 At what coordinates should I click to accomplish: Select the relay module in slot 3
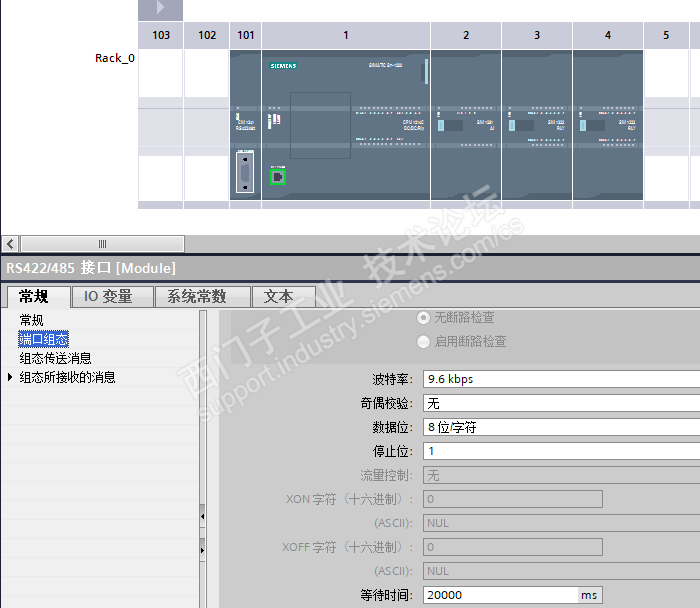point(537,125)
